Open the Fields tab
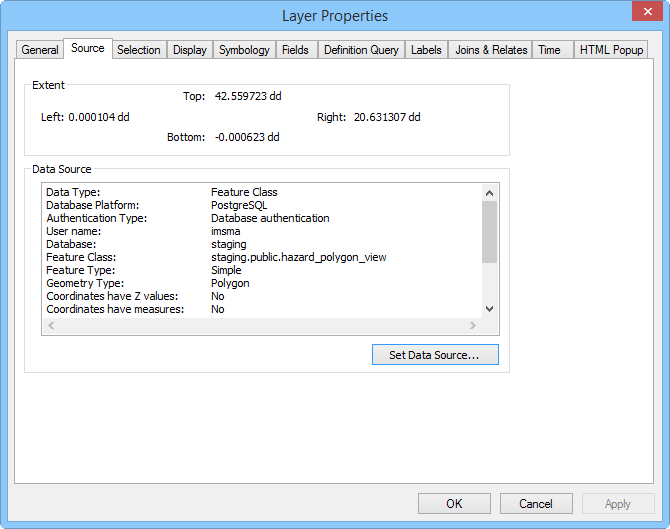The image size is (670, 529). (295, 50)
